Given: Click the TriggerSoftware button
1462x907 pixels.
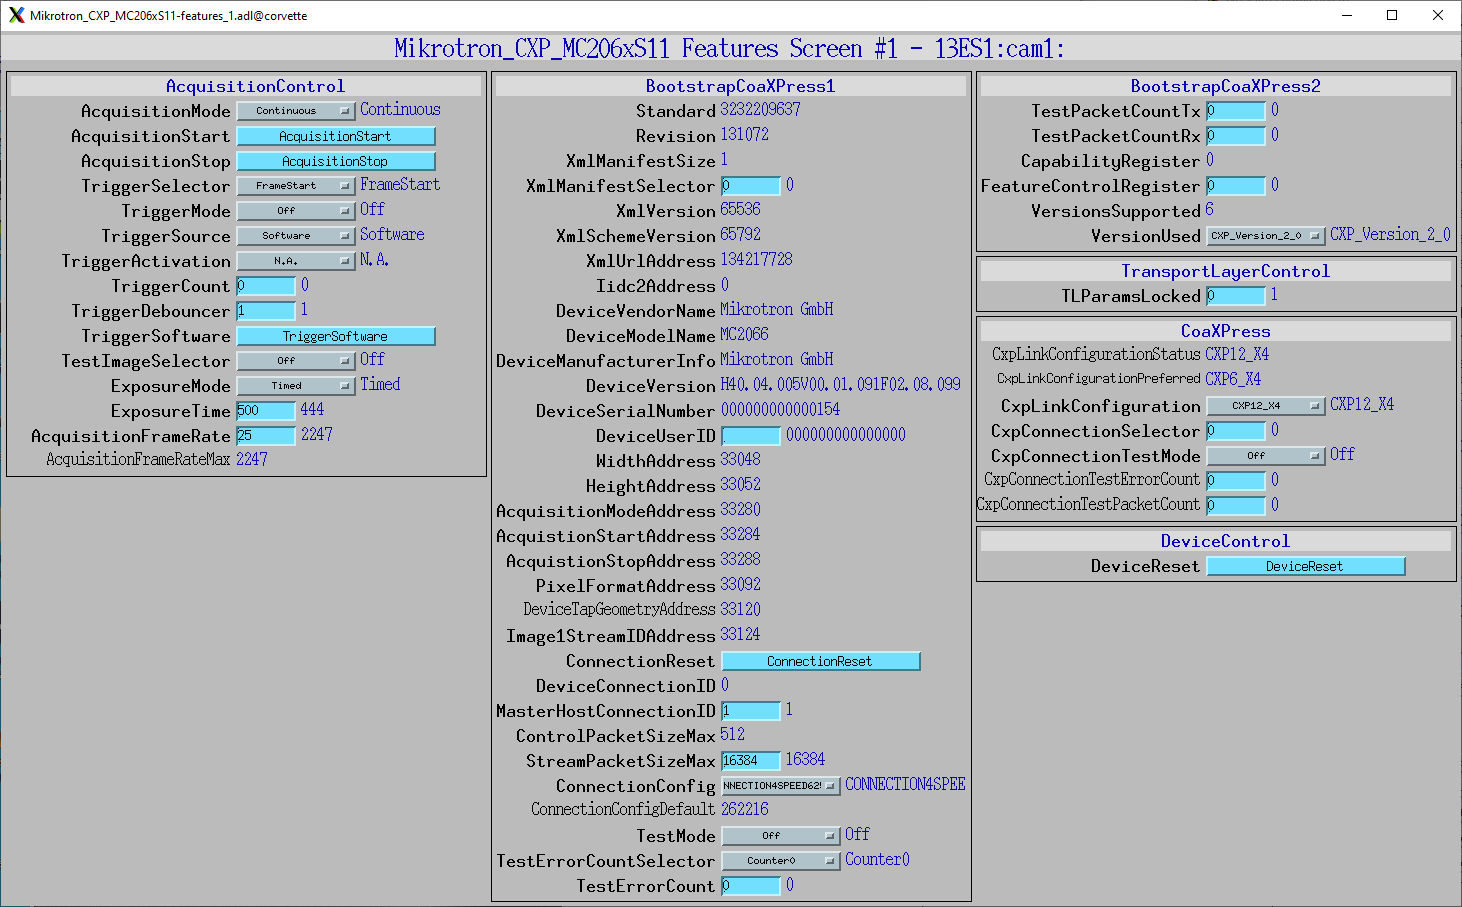Looking at the screenshot, I should click(336, 336).
